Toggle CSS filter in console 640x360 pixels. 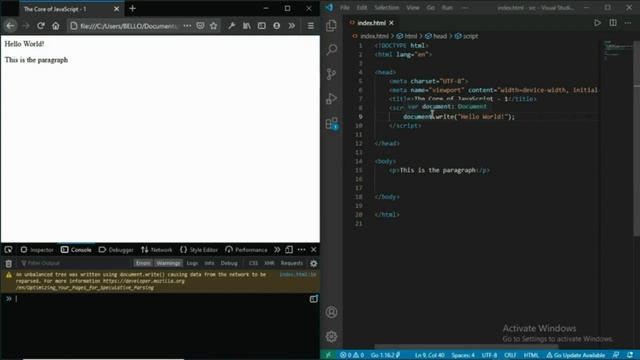(x=253, y=263)
